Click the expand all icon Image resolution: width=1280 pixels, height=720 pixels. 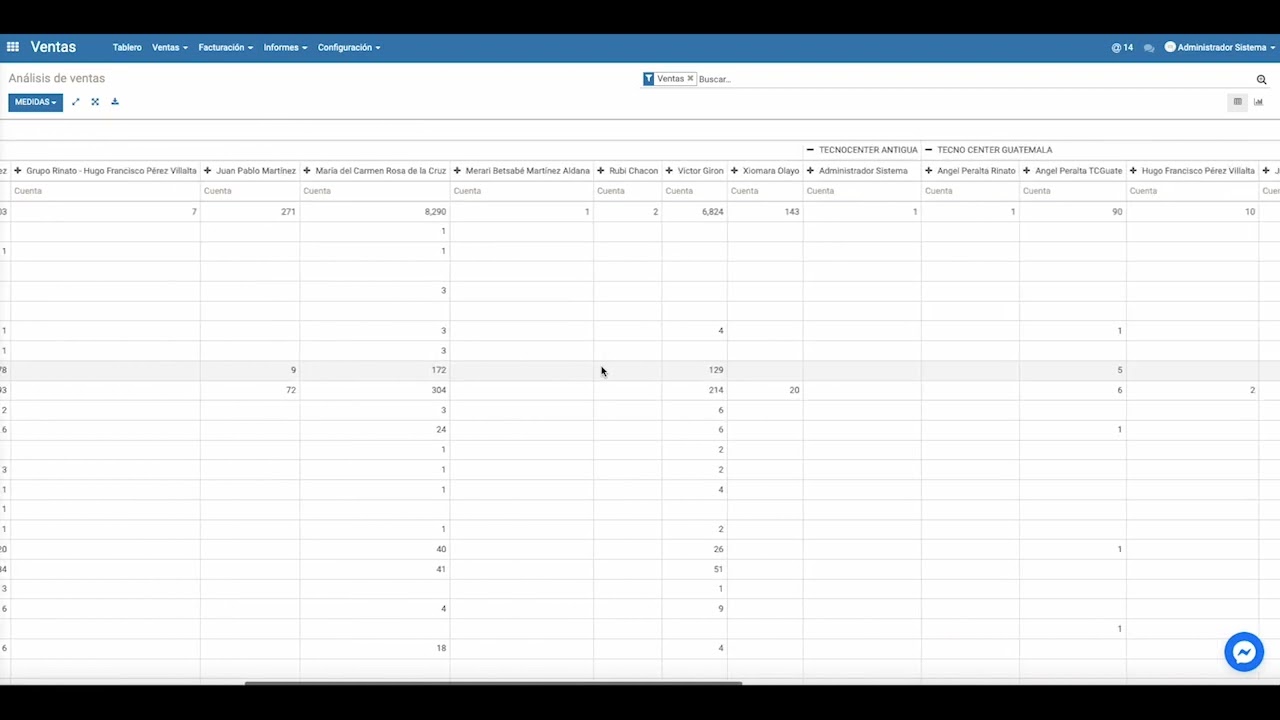pyautogui.click(x=95, y=102)
